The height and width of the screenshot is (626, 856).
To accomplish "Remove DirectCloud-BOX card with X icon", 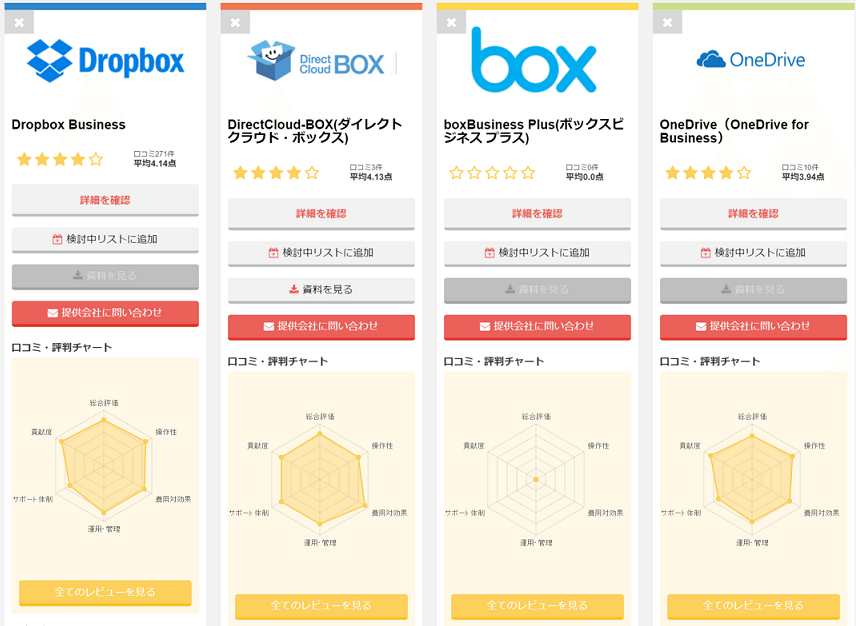I will [235, 22].
